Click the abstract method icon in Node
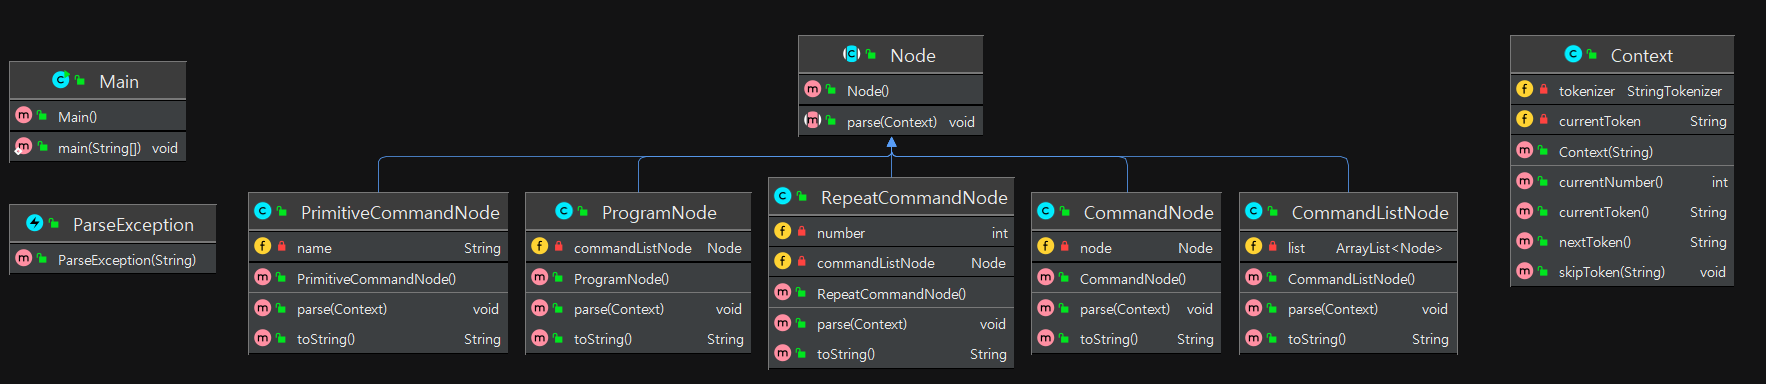The height and width of the screenshot is (384, 1766). (813, 120)
